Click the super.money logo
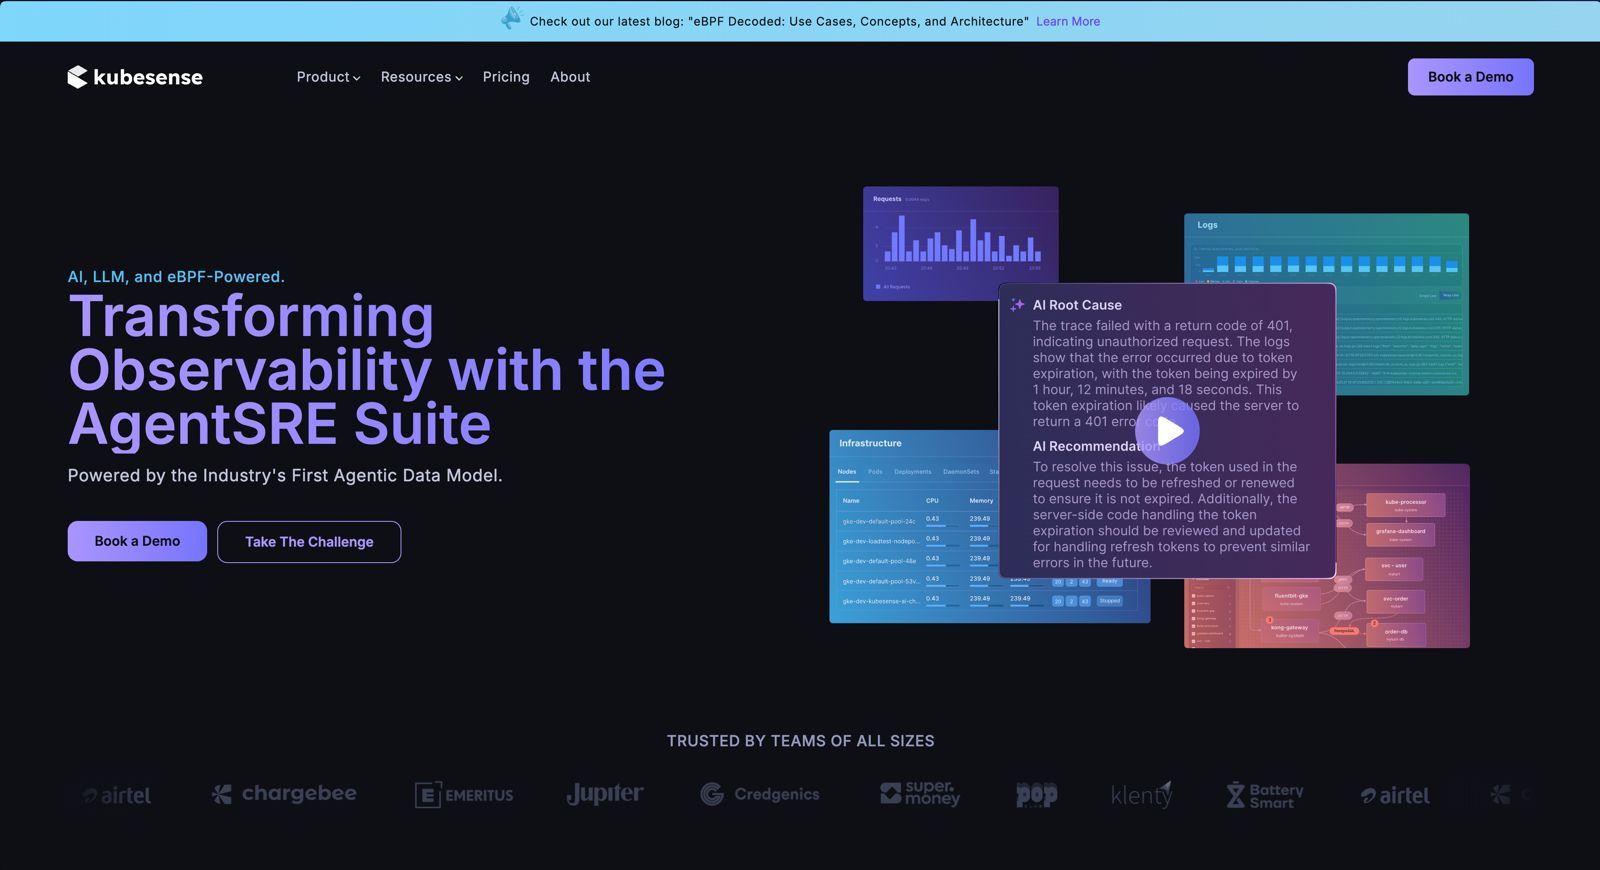Image resolution: width=1600 pixels, height=870 pixels. pos(920,794)
